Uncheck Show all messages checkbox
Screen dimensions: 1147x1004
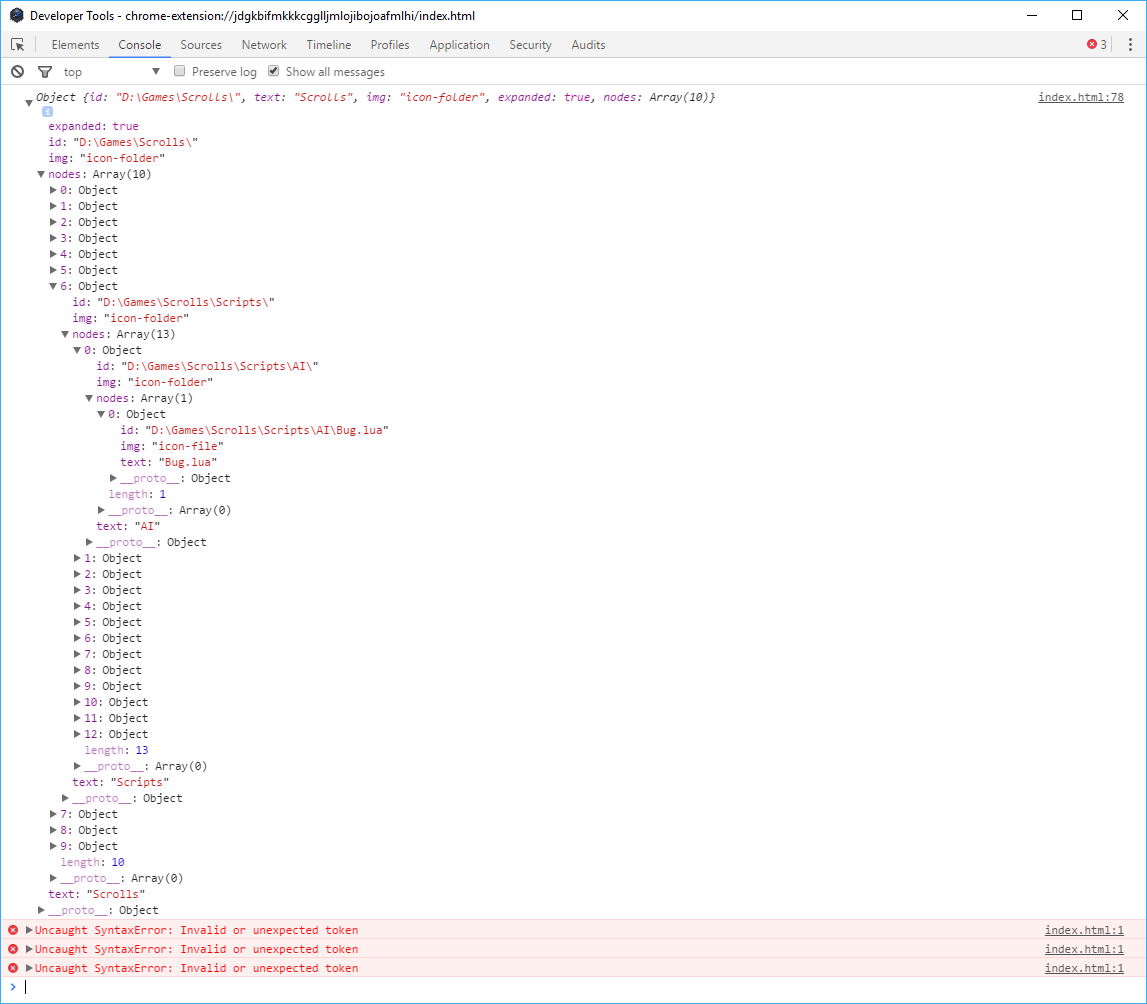pyautogui.click(x=274, y=71)
